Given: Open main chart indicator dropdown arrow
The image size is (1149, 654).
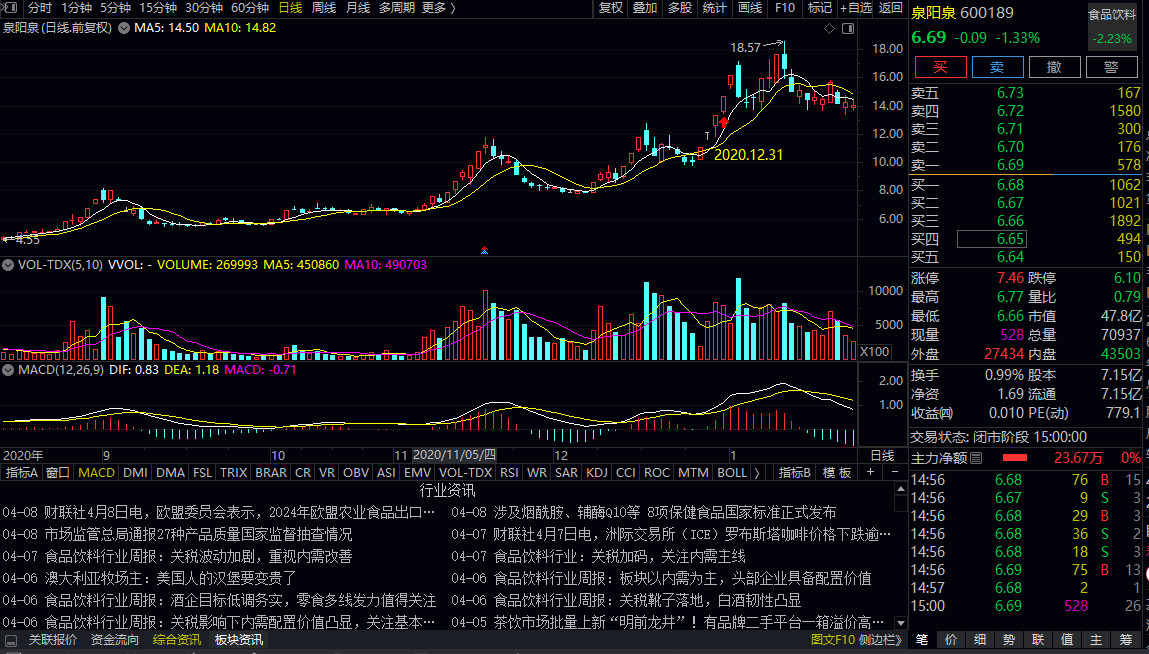Looking at the screenshot, I should 124,28.
